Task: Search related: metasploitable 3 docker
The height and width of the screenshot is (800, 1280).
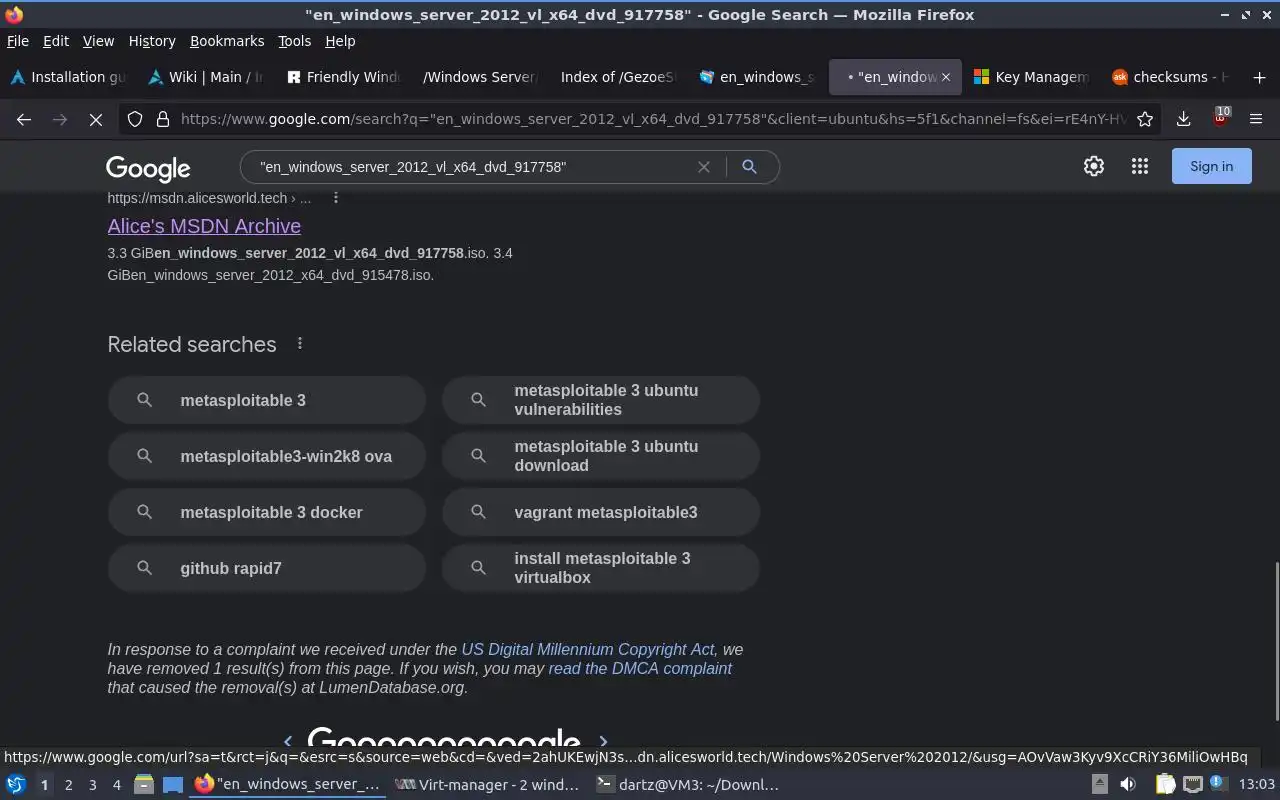Action: 267,512
